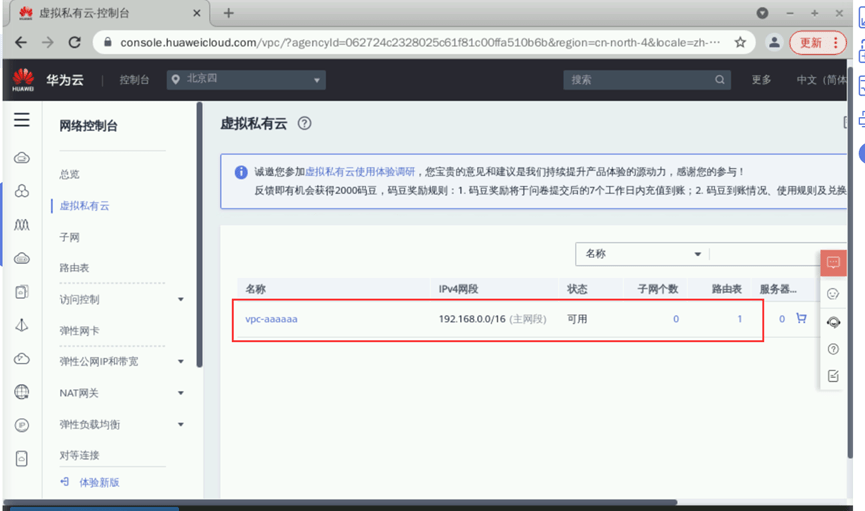Open the customer service headset icon

(x=834, y=322)
